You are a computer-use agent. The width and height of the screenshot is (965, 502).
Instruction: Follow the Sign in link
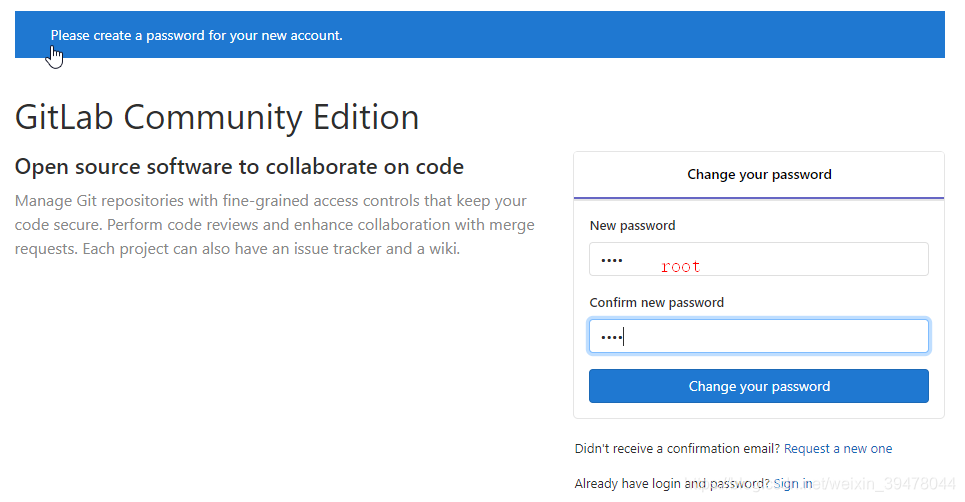793,484
